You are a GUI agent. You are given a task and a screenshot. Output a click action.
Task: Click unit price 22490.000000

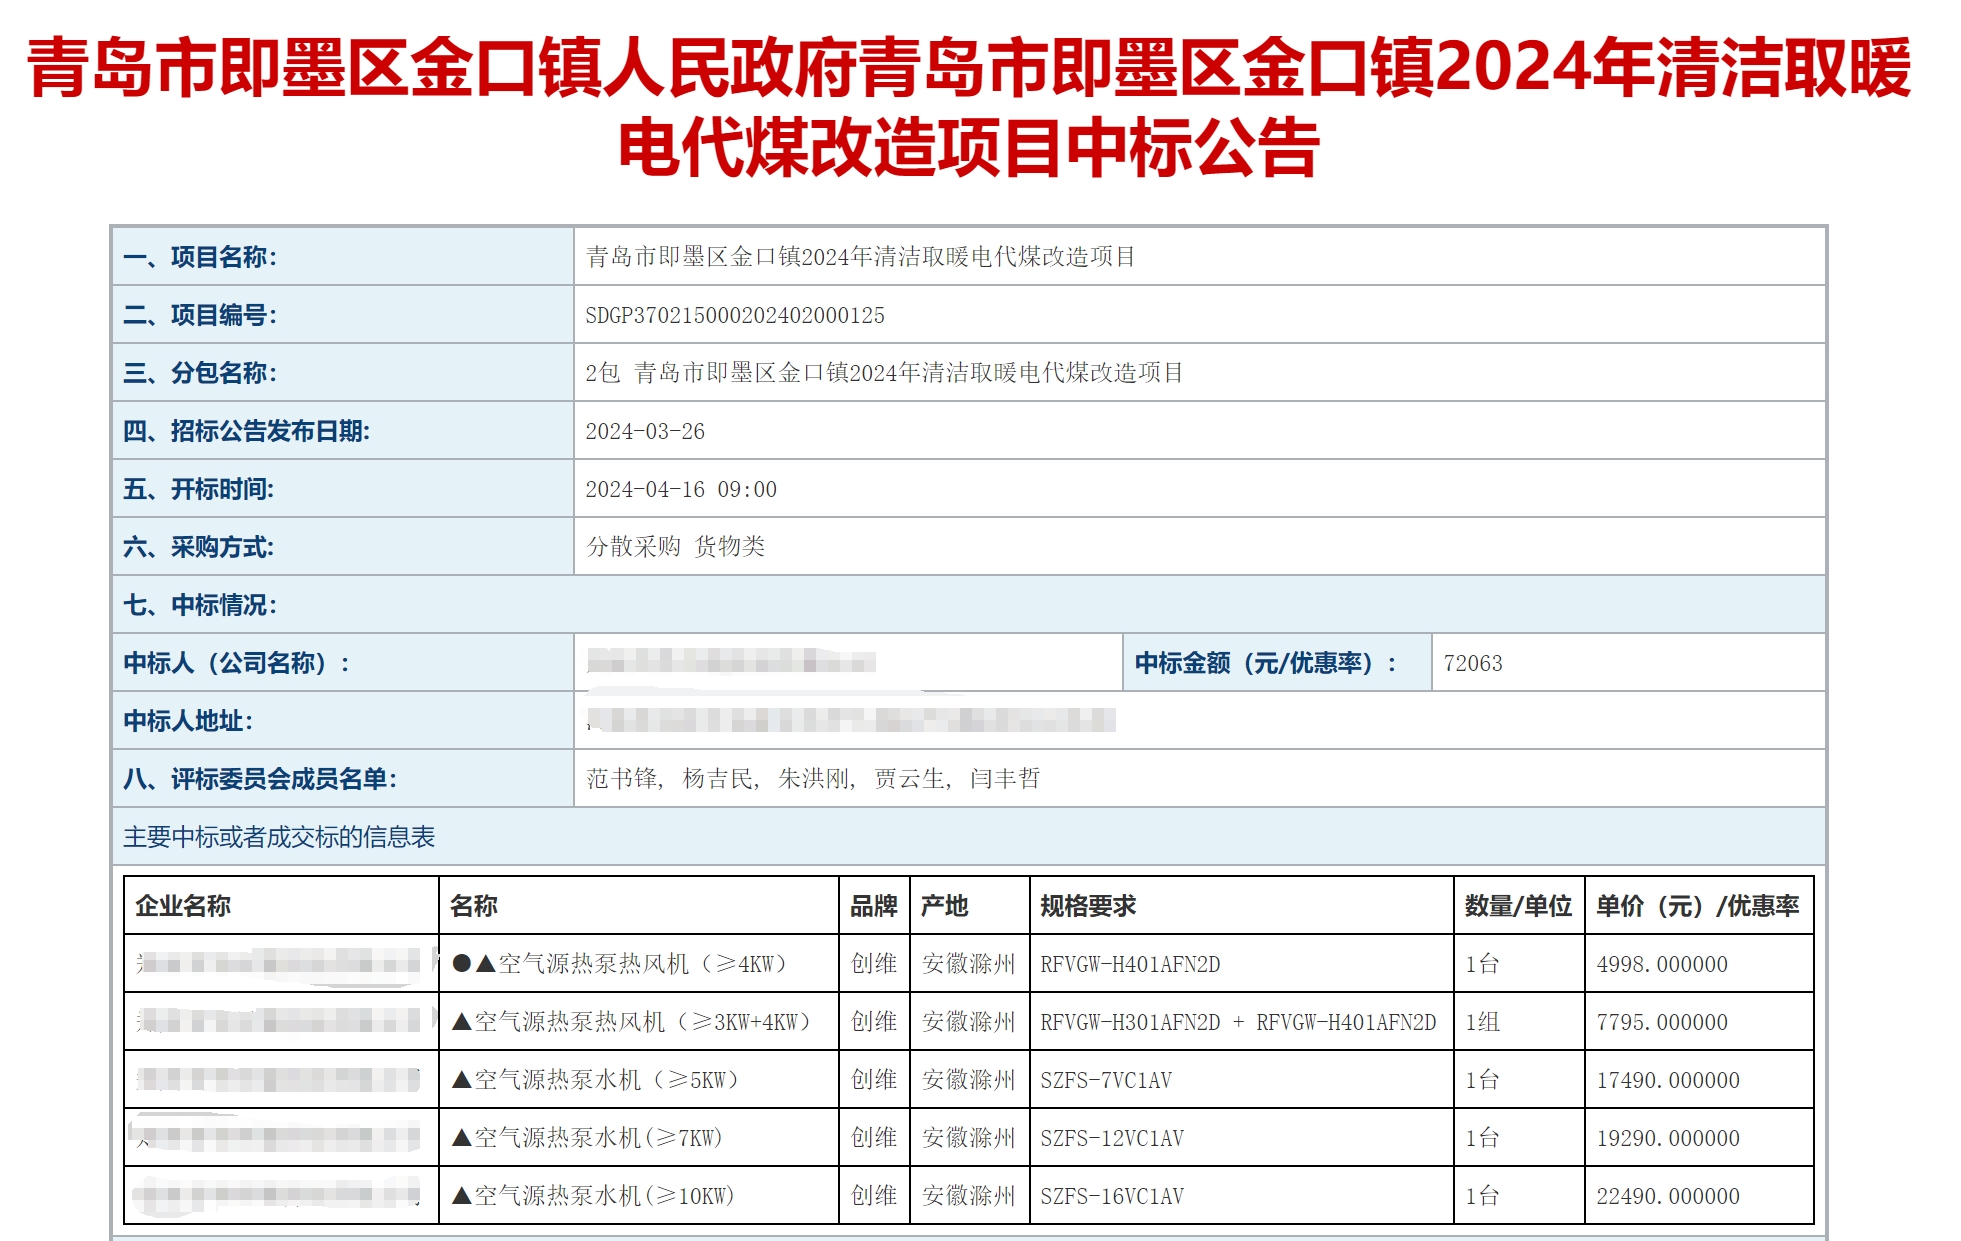1668,1196
